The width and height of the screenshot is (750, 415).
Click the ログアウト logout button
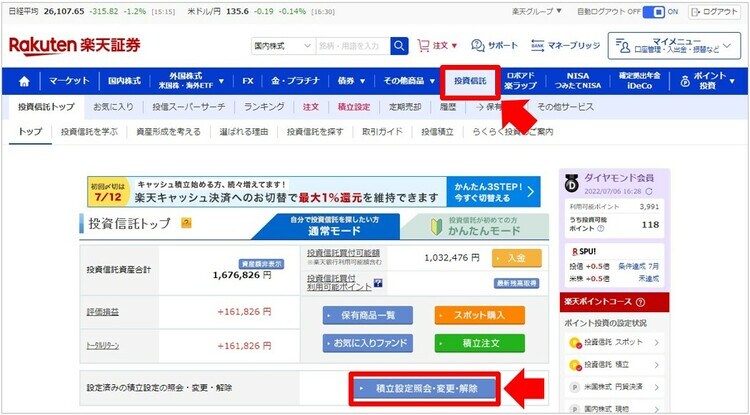pyautogui.click(x=714, y=12)
